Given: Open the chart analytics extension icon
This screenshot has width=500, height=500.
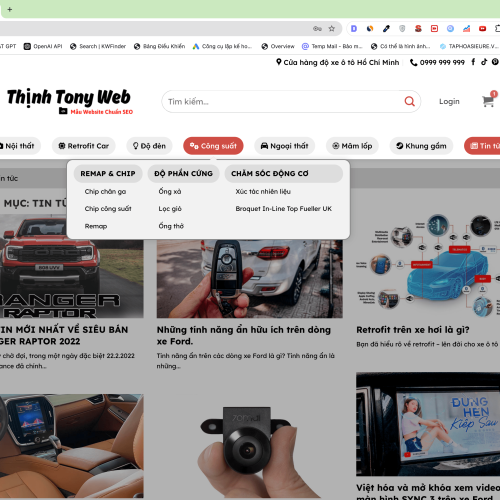Looking at the screenshot, I should coord(466,29).
